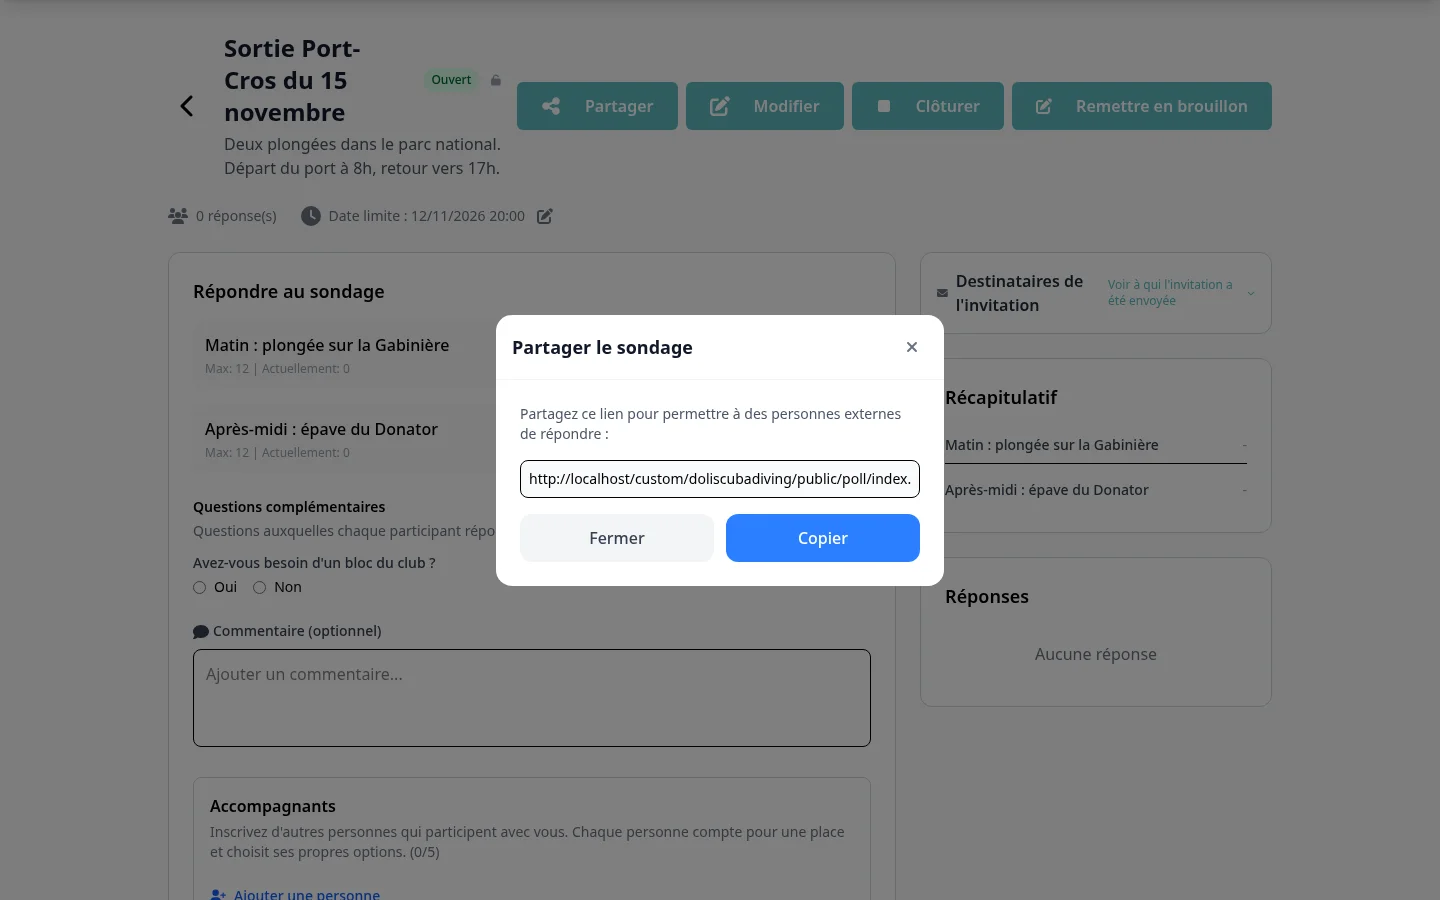Screen dimensions: 1440x900
Task: Click Après-midi row in Récapitulatif
Action: (x=1096, y=490)
